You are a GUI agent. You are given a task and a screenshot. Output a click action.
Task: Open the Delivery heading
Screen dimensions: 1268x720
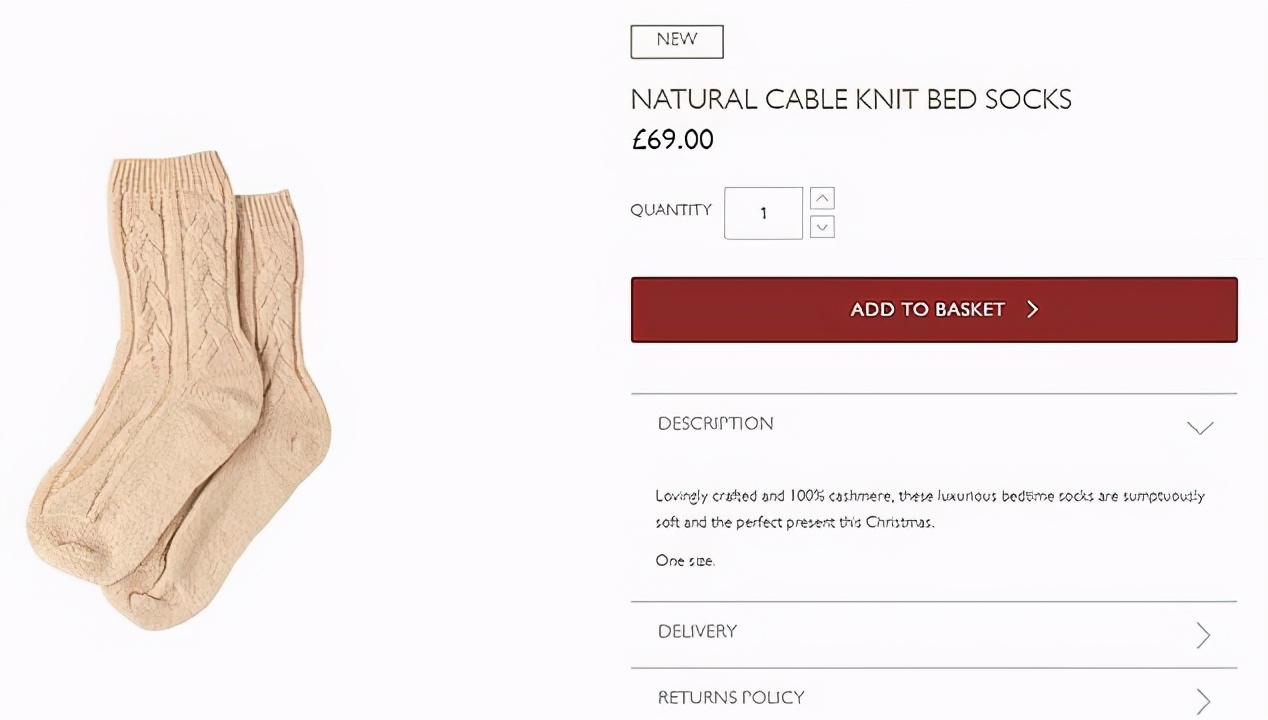(697, 632)
